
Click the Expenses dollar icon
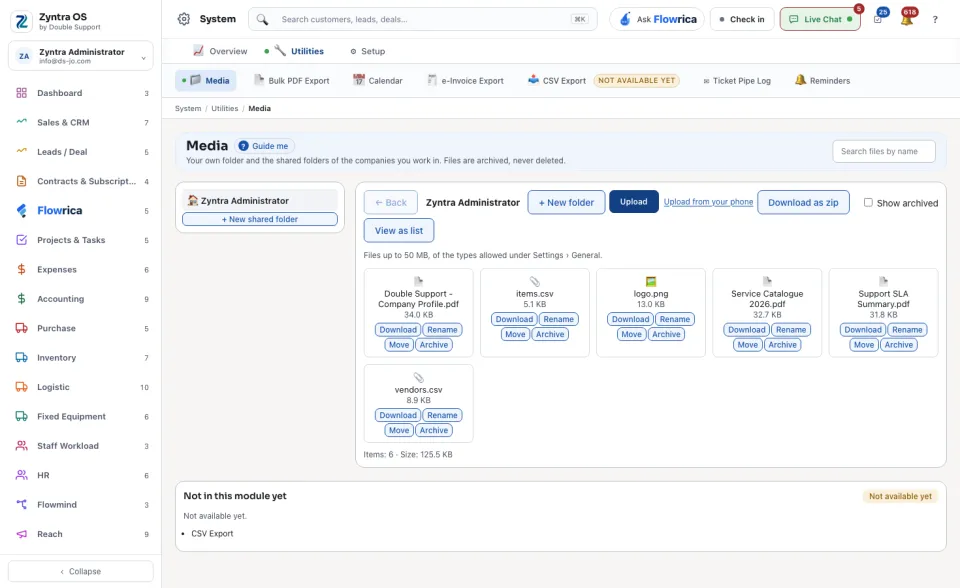tap(21, 270)
